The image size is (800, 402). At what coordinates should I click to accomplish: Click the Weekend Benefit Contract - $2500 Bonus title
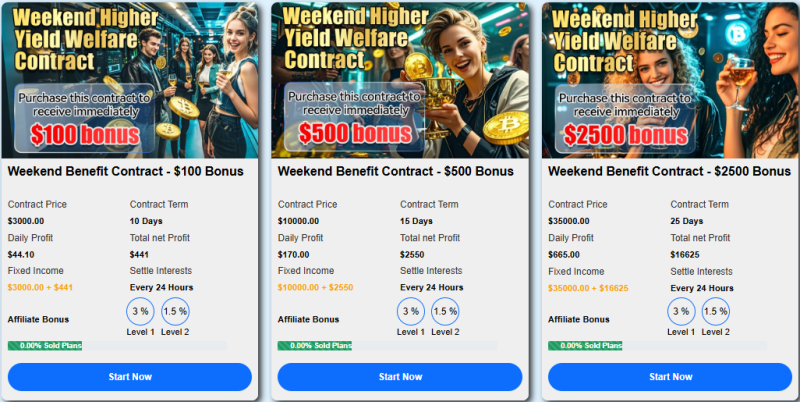point(669,171)
